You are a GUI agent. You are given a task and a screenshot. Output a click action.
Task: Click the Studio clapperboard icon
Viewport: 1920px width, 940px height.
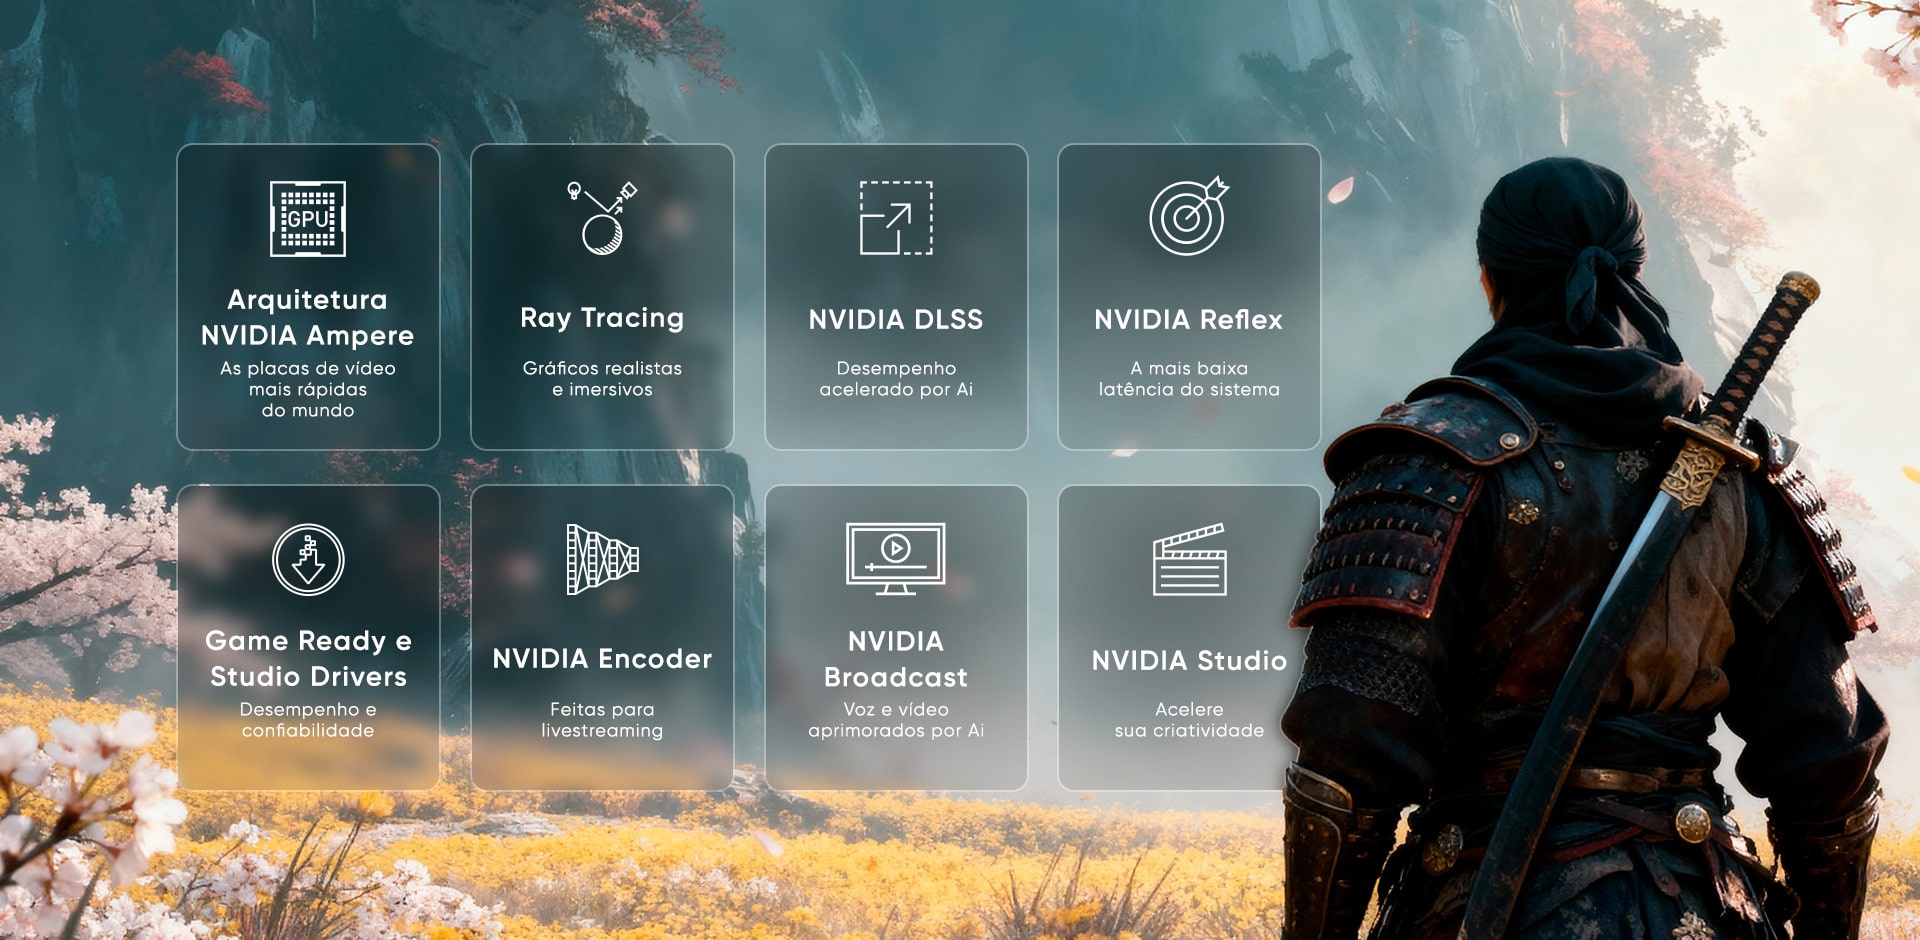[x=1189, y=560]
